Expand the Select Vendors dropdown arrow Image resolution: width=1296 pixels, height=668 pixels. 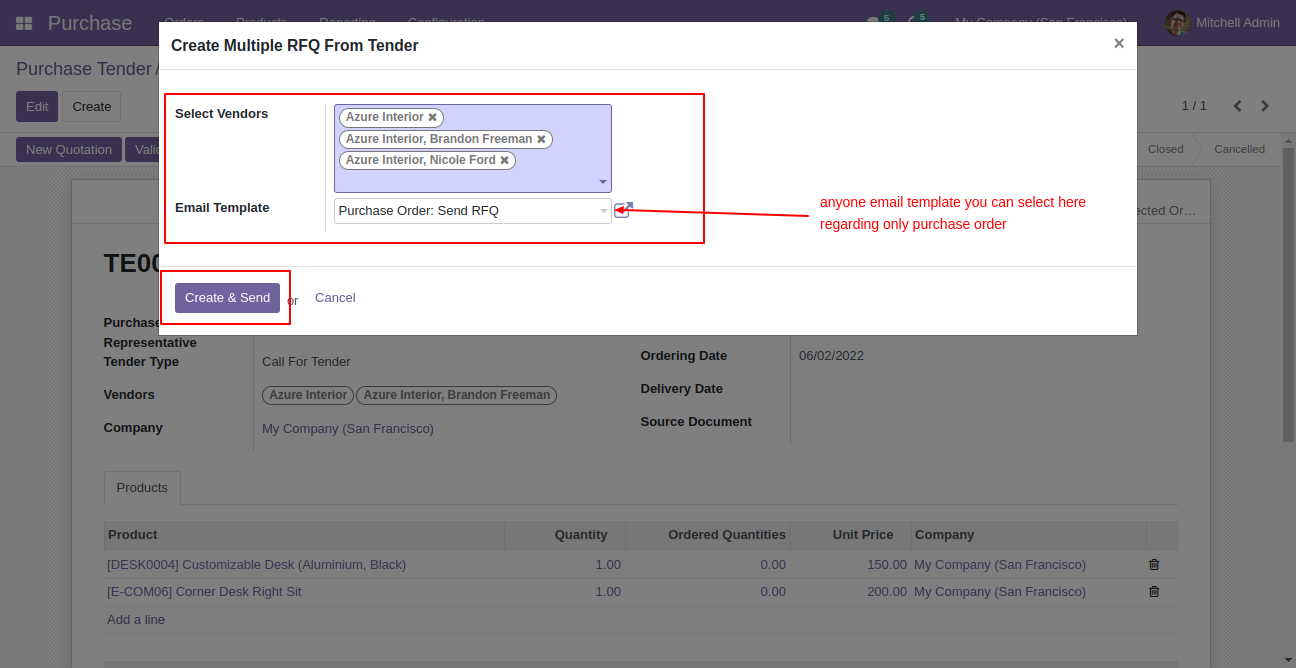pos(603,182)
